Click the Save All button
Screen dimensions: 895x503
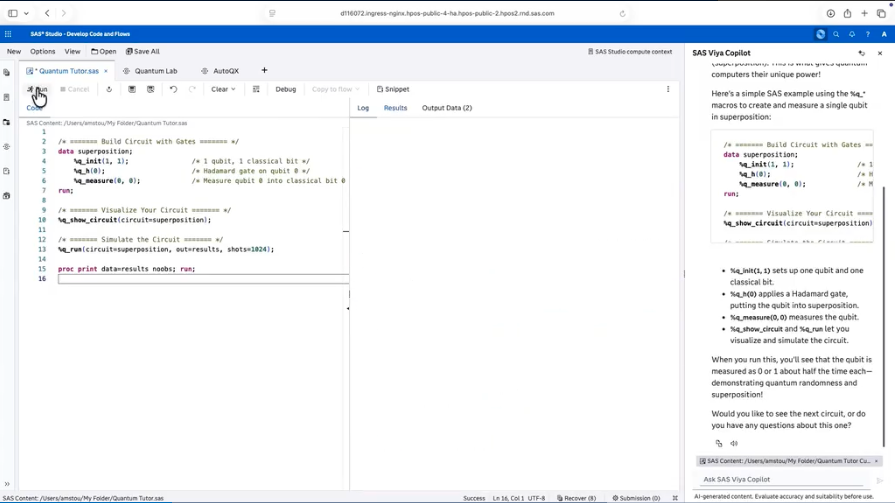(143, 51)
